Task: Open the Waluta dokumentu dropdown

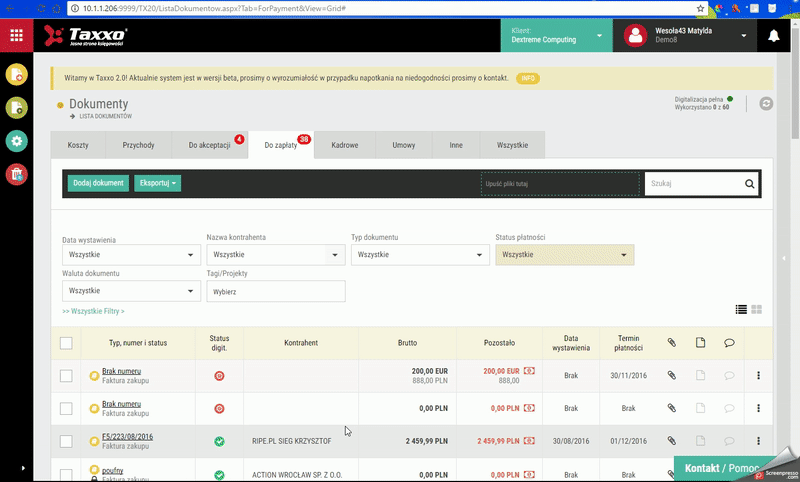Action: [131, 291]
